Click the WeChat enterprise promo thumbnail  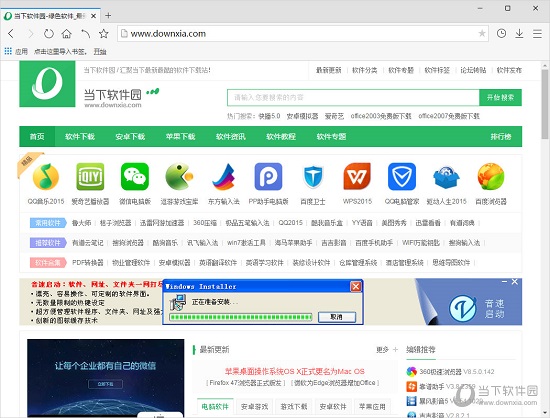[x=106, y=378]
